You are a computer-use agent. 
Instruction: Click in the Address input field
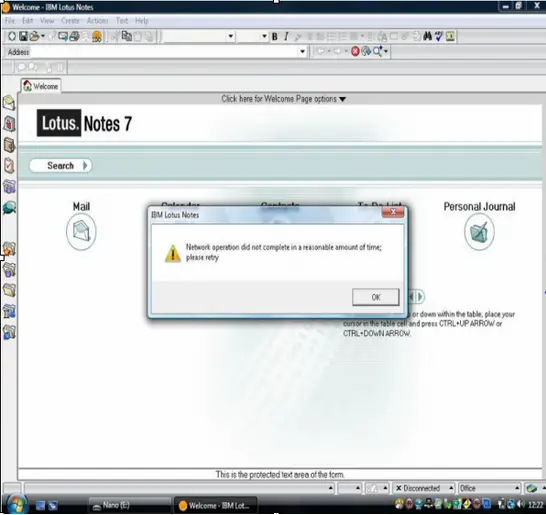tap(164, 52)
